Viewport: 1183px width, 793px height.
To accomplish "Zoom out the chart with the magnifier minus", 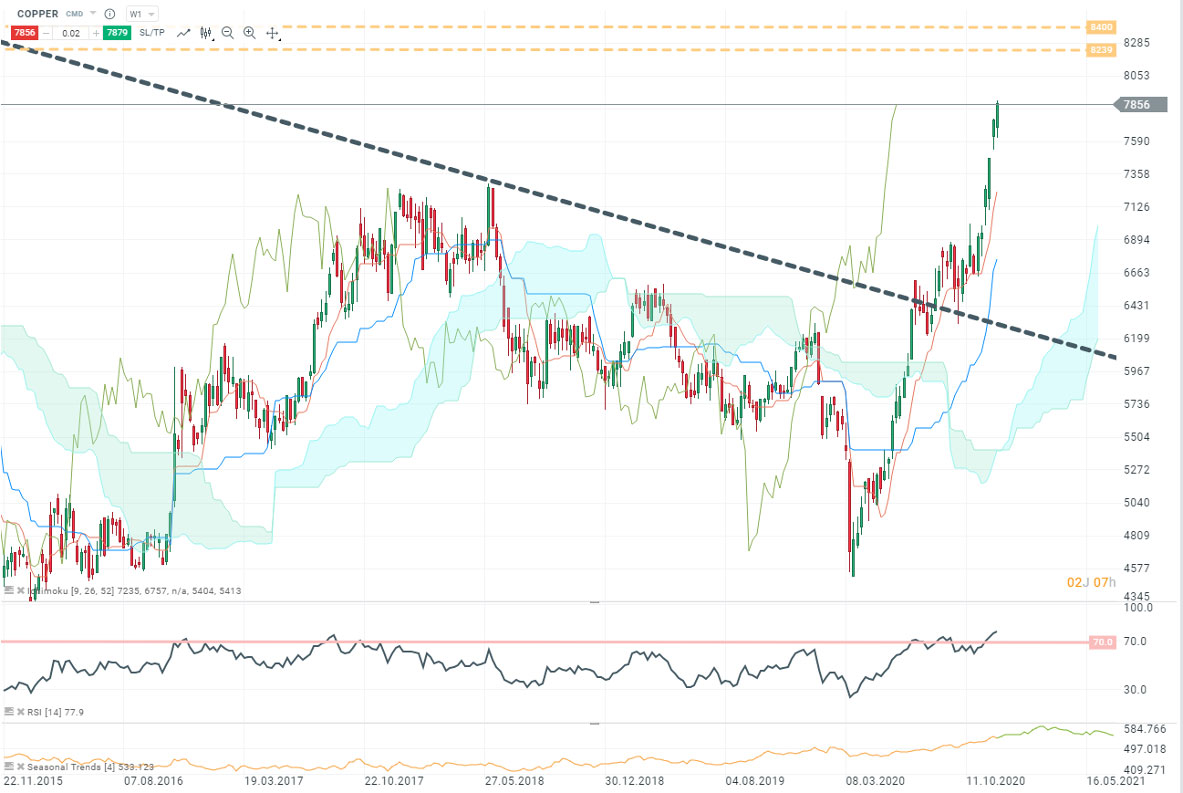I will pos(228,33).
